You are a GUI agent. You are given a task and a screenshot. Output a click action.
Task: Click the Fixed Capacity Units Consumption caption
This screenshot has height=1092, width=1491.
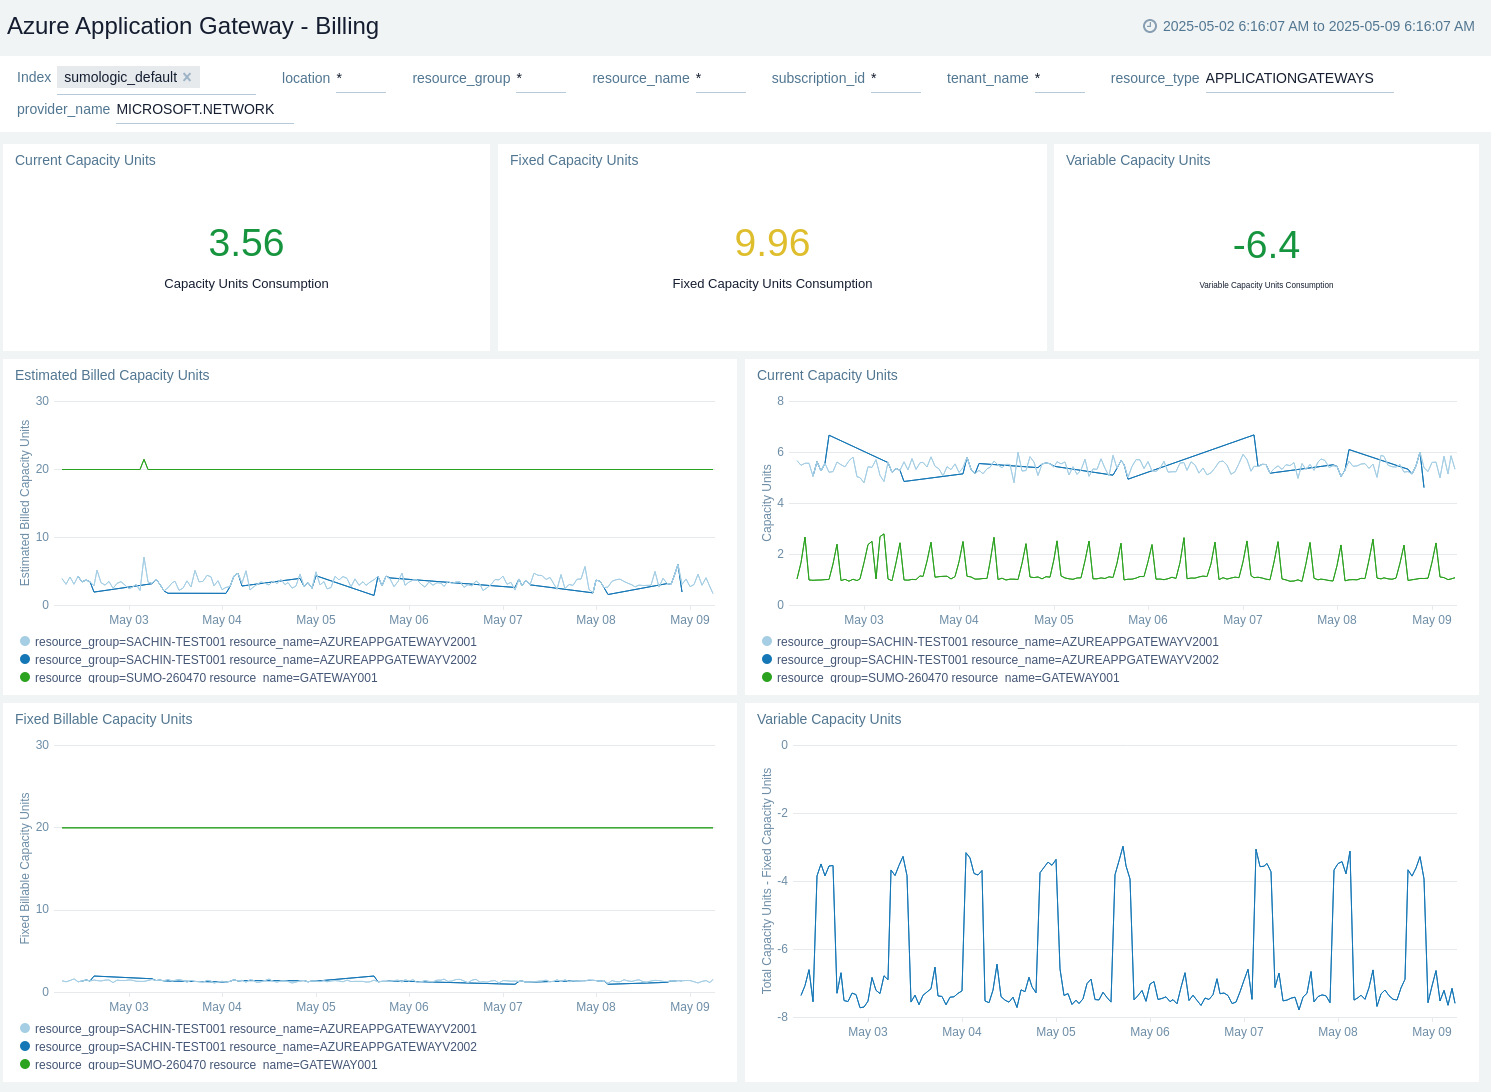(772, 284)
